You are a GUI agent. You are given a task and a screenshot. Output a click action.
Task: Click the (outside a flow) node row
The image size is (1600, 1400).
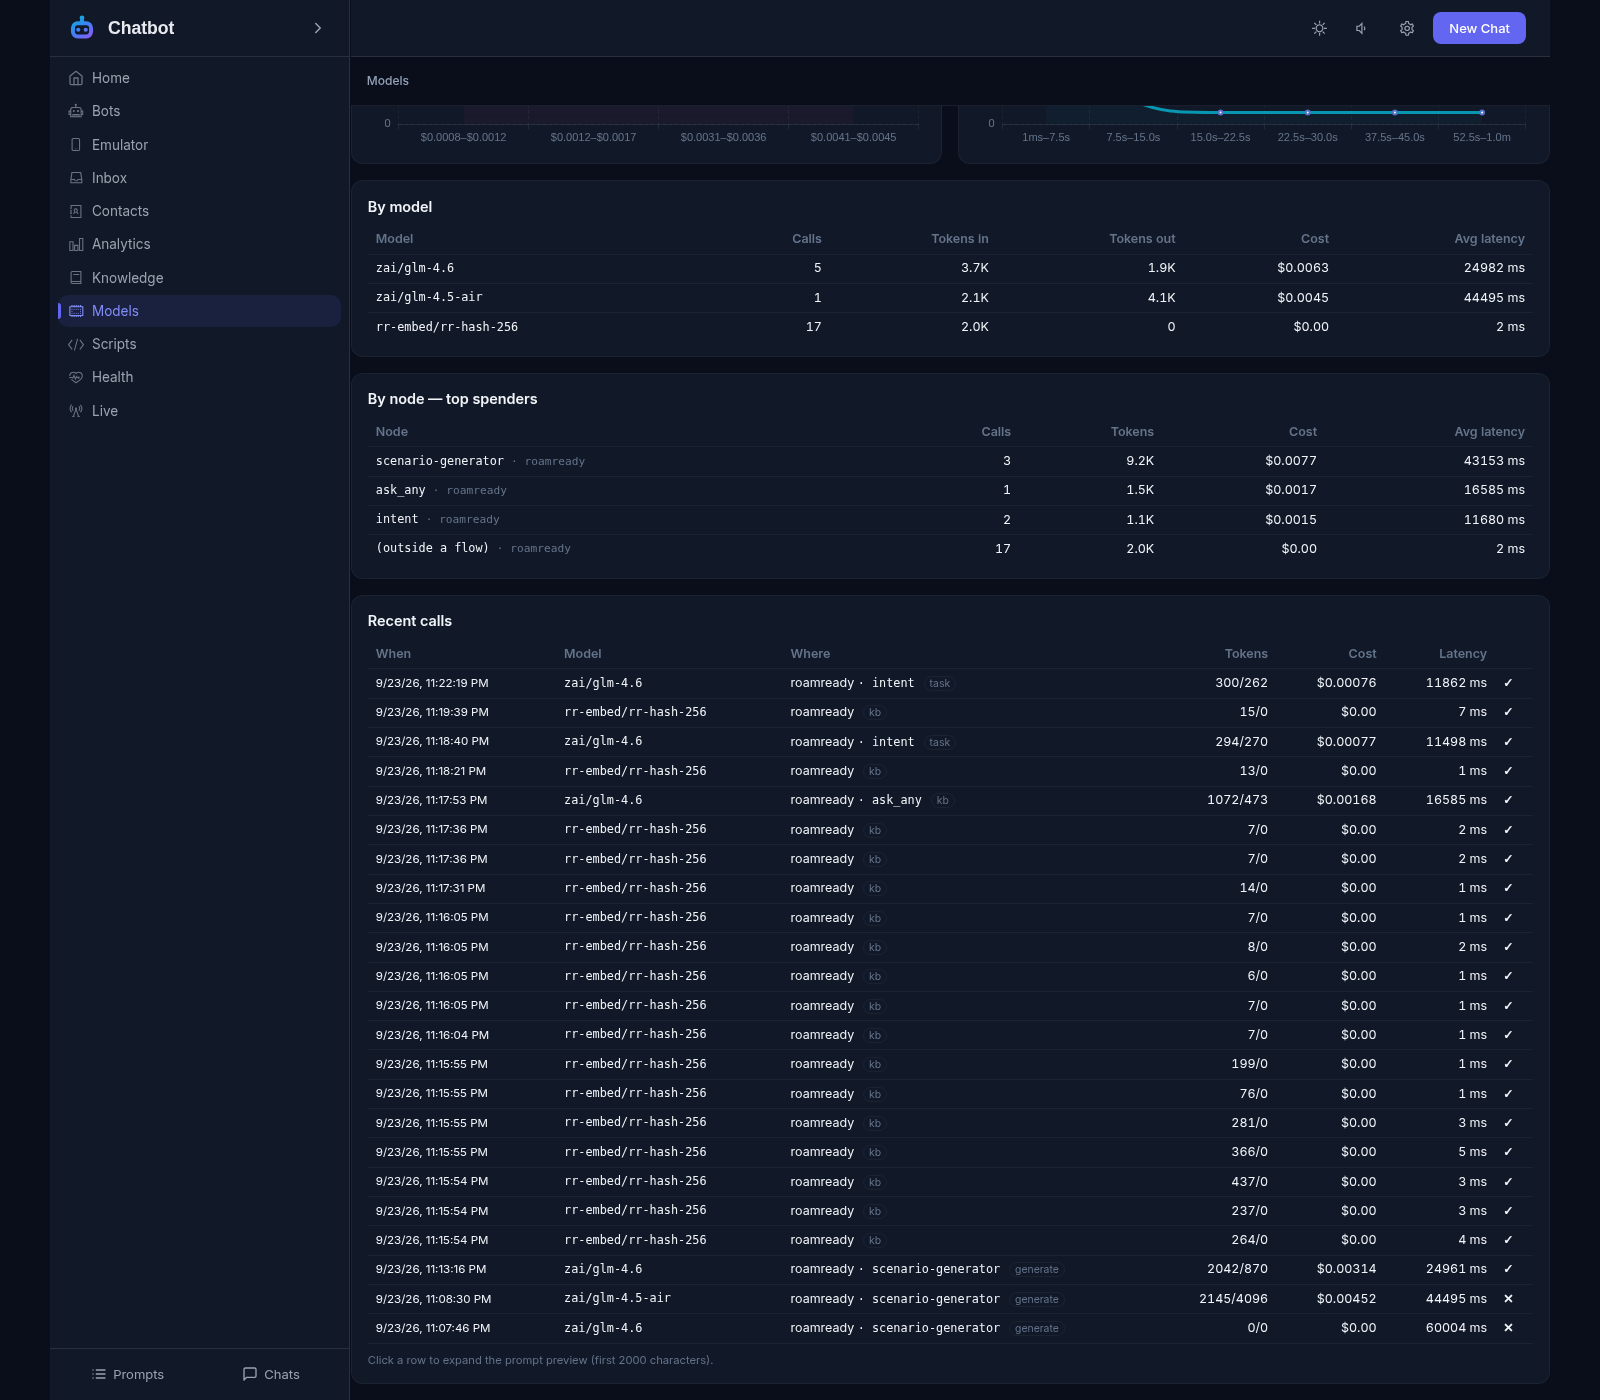(950, 549)
